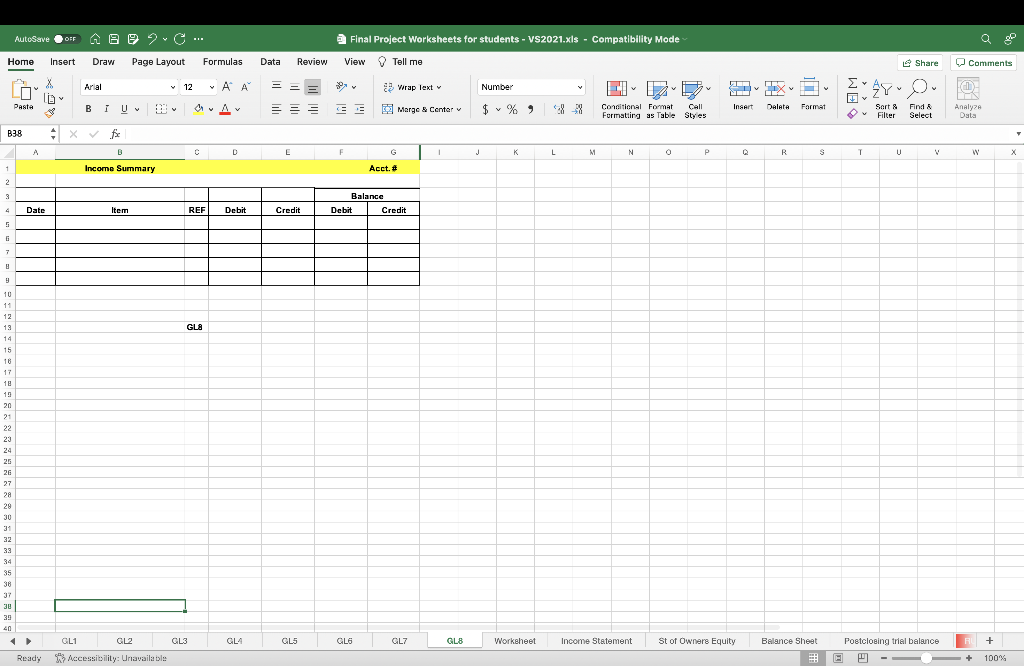
Task: Click the Format Painter brush icon
Action: click(x=50, y=113)
